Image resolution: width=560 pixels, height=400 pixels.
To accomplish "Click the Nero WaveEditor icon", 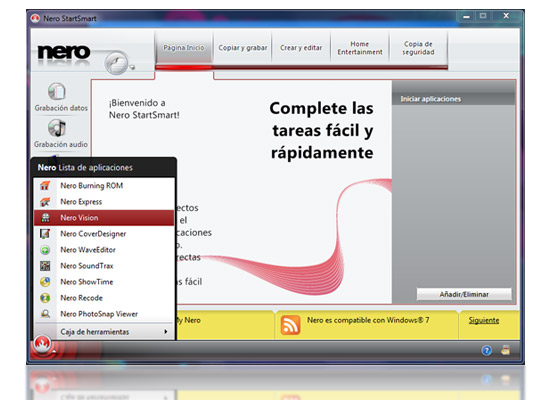I will point(45,250).
